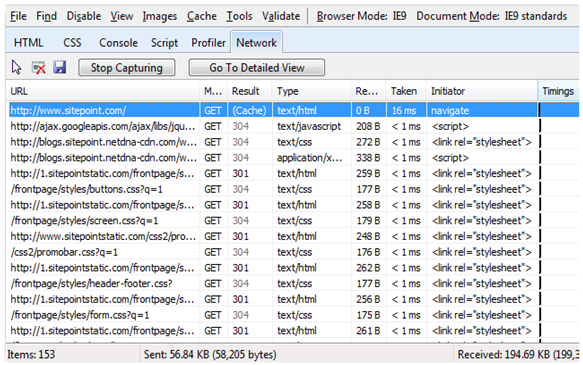Click the 248 B received cell

click(x=368, y=236)
